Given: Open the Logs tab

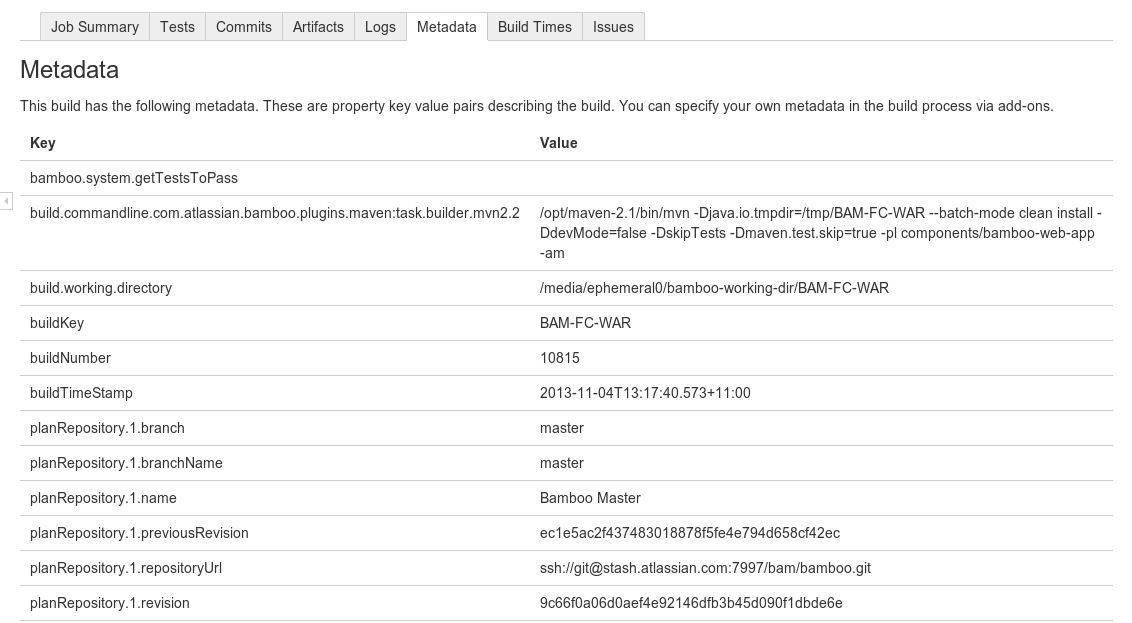Looking at the screenshot, I should 380,27.
